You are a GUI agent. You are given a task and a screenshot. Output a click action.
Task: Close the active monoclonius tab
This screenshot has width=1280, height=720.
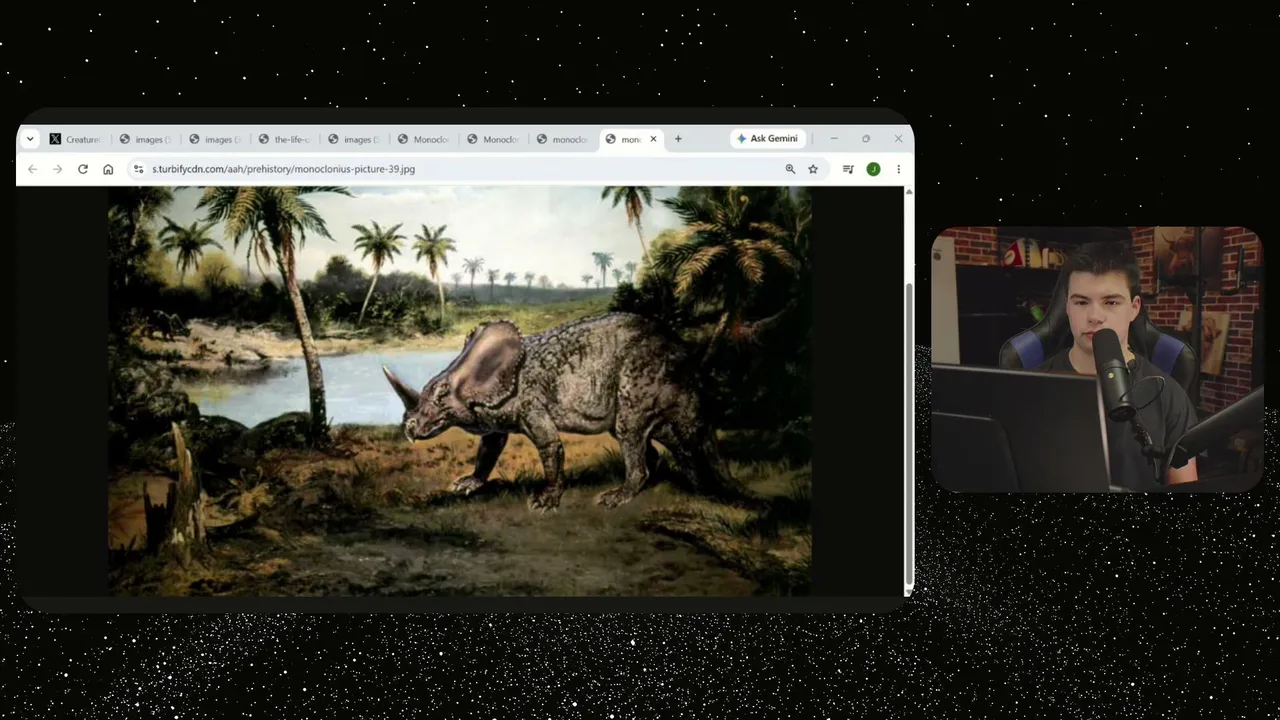(x=653, y=139)
